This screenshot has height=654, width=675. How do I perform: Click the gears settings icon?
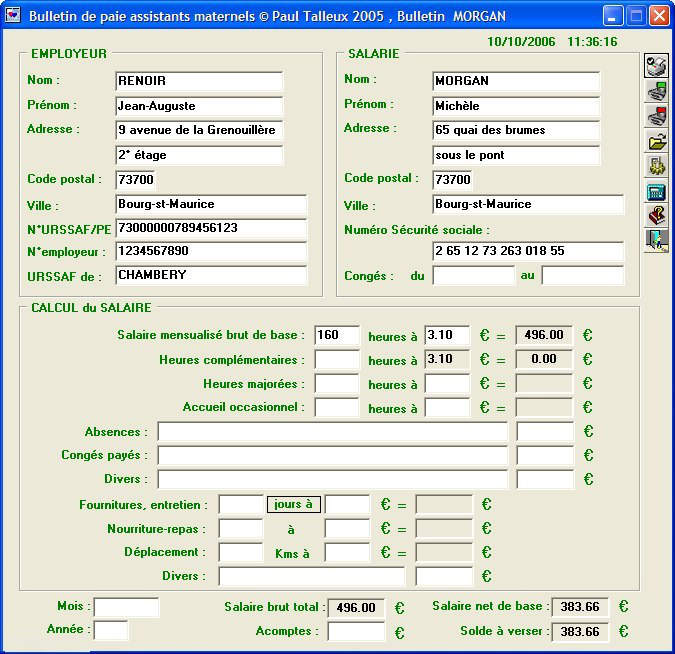point(656,165)
